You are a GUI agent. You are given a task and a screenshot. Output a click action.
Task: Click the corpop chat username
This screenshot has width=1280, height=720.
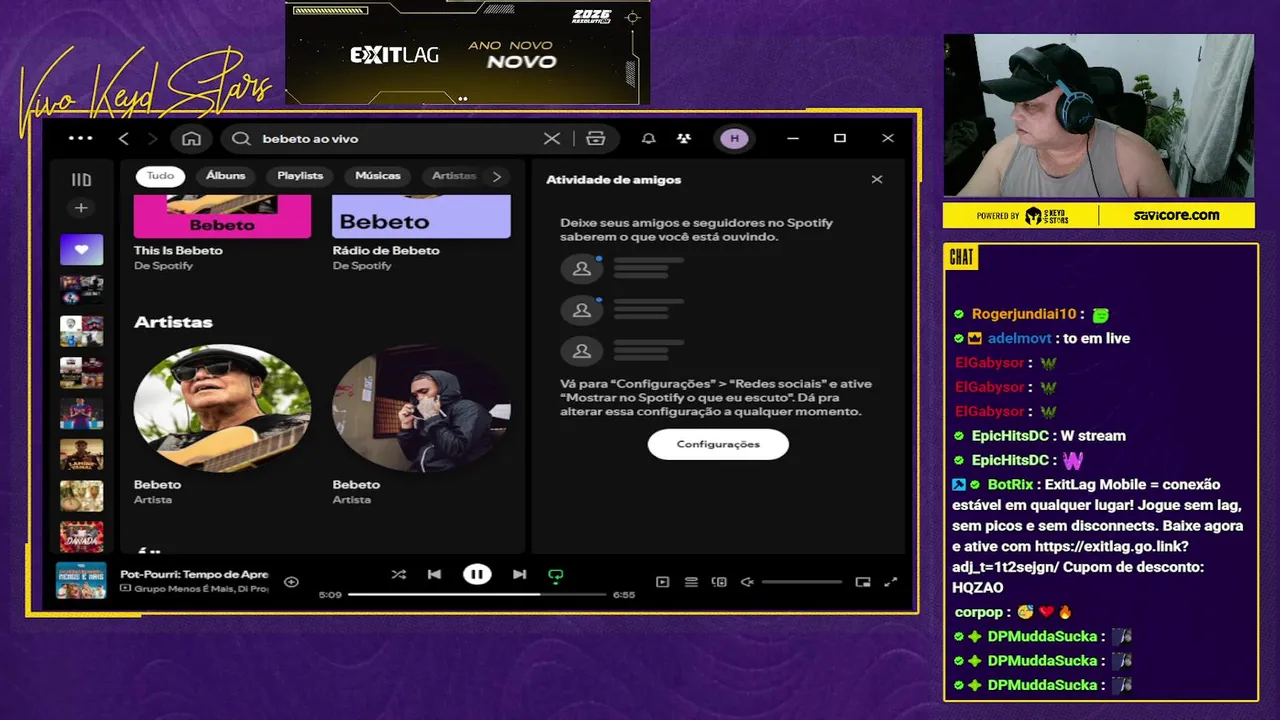(x=978, y=612)
